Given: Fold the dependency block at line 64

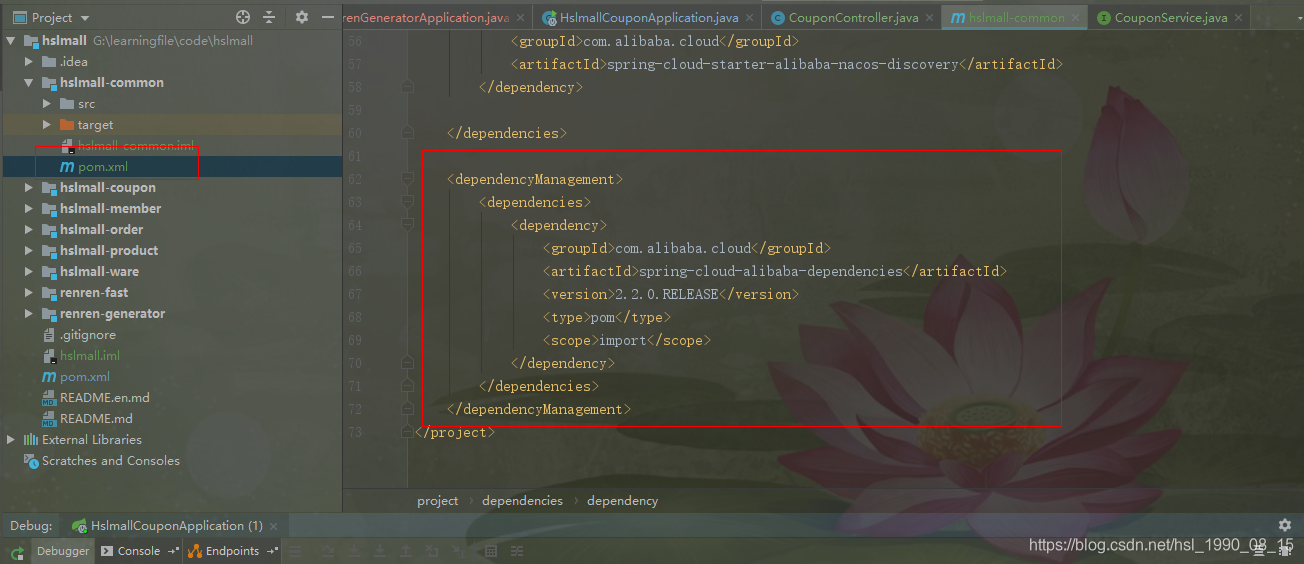Looking at the screenshot, I should 407,226.
